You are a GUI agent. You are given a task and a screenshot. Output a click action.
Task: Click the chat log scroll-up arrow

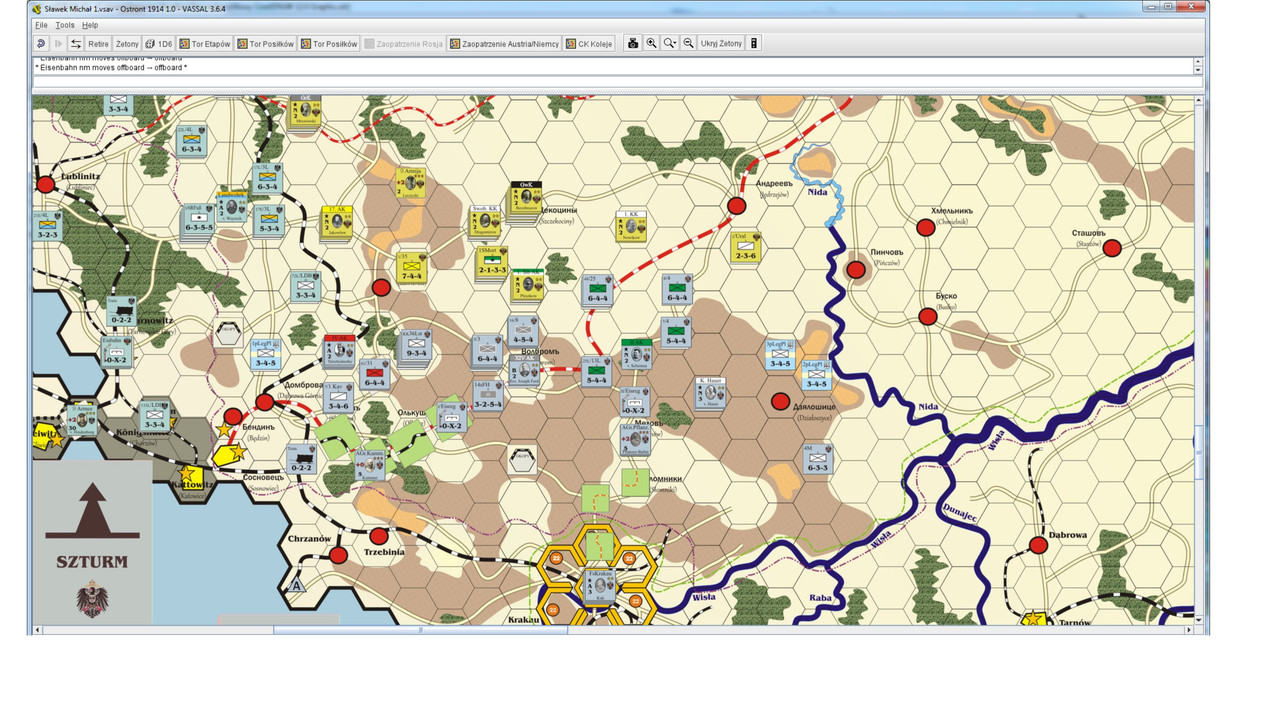(1198, 62)
